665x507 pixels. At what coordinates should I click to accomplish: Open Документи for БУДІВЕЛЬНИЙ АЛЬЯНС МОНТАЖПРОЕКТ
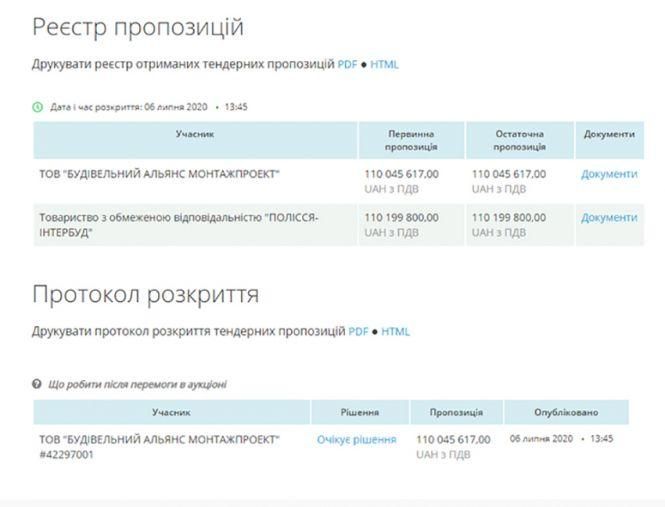click(609, 174)
